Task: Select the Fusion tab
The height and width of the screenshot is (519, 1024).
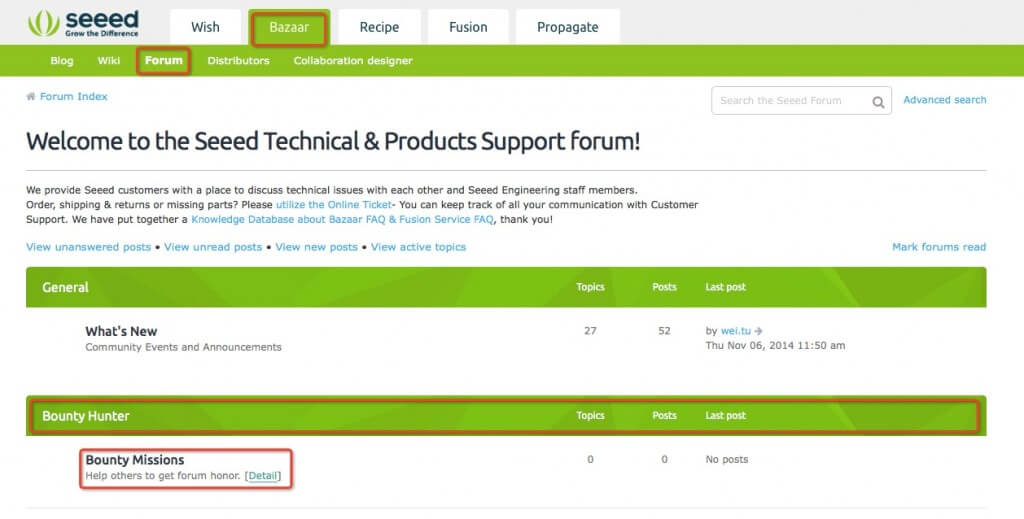Action: click(468, 27)
